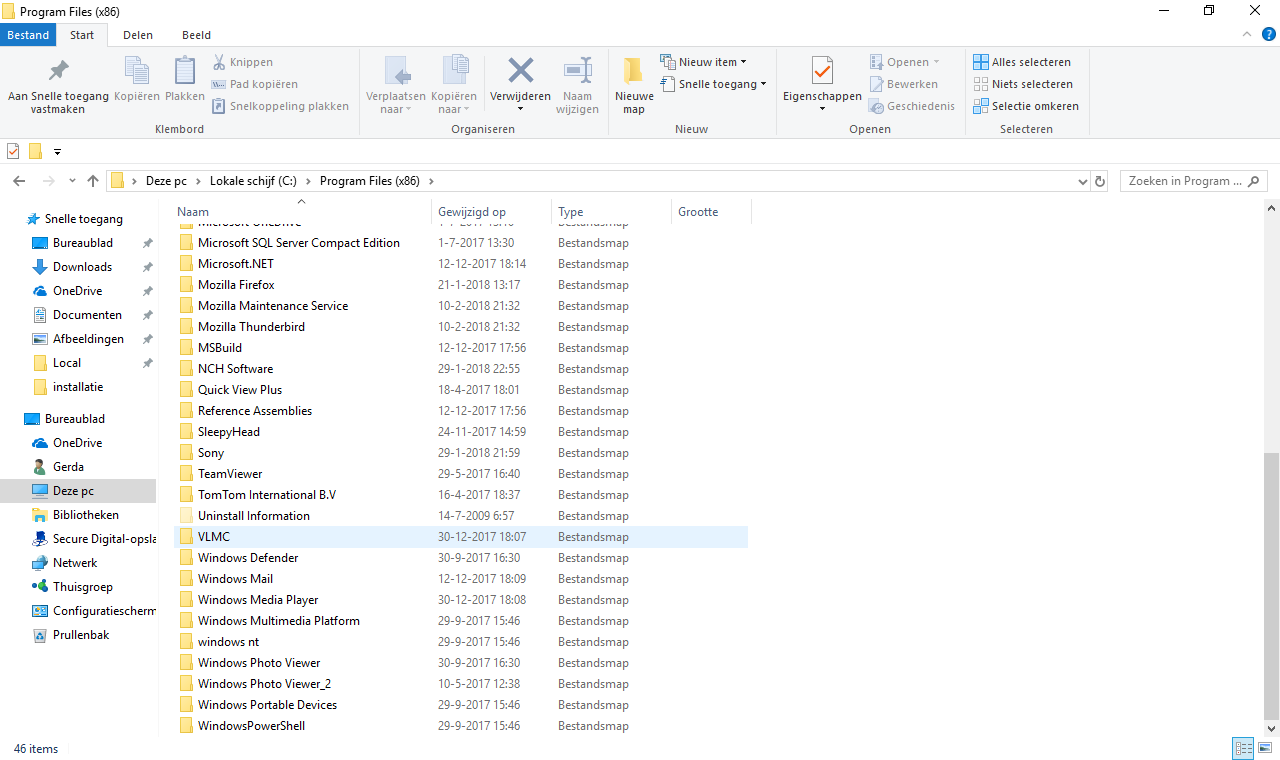Go up one folder level

pyautogui.click(x=93, y=181)
